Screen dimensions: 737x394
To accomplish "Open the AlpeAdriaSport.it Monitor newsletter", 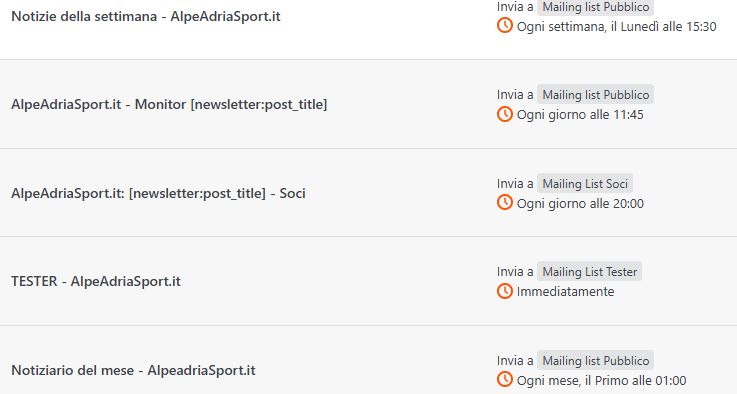I will (169, 104).
